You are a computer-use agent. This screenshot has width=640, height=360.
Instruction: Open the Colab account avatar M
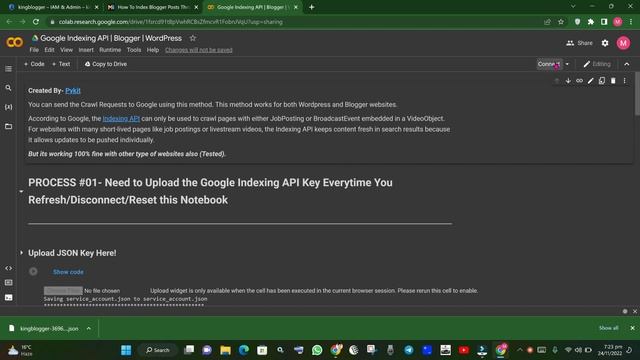coord(623,43)
